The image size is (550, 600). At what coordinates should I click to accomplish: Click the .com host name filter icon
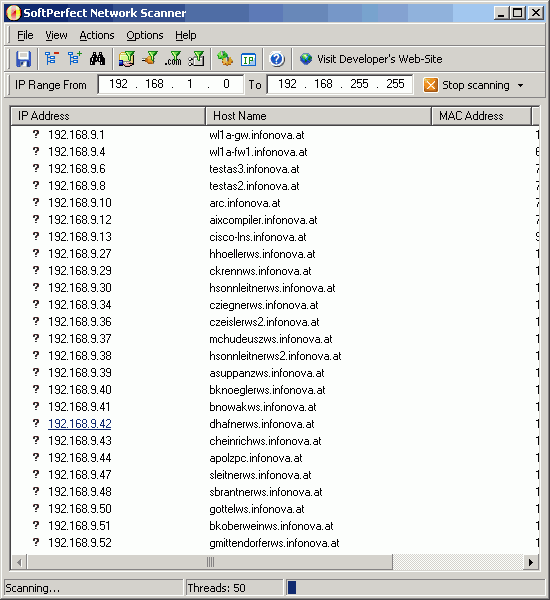click(173, 59)
